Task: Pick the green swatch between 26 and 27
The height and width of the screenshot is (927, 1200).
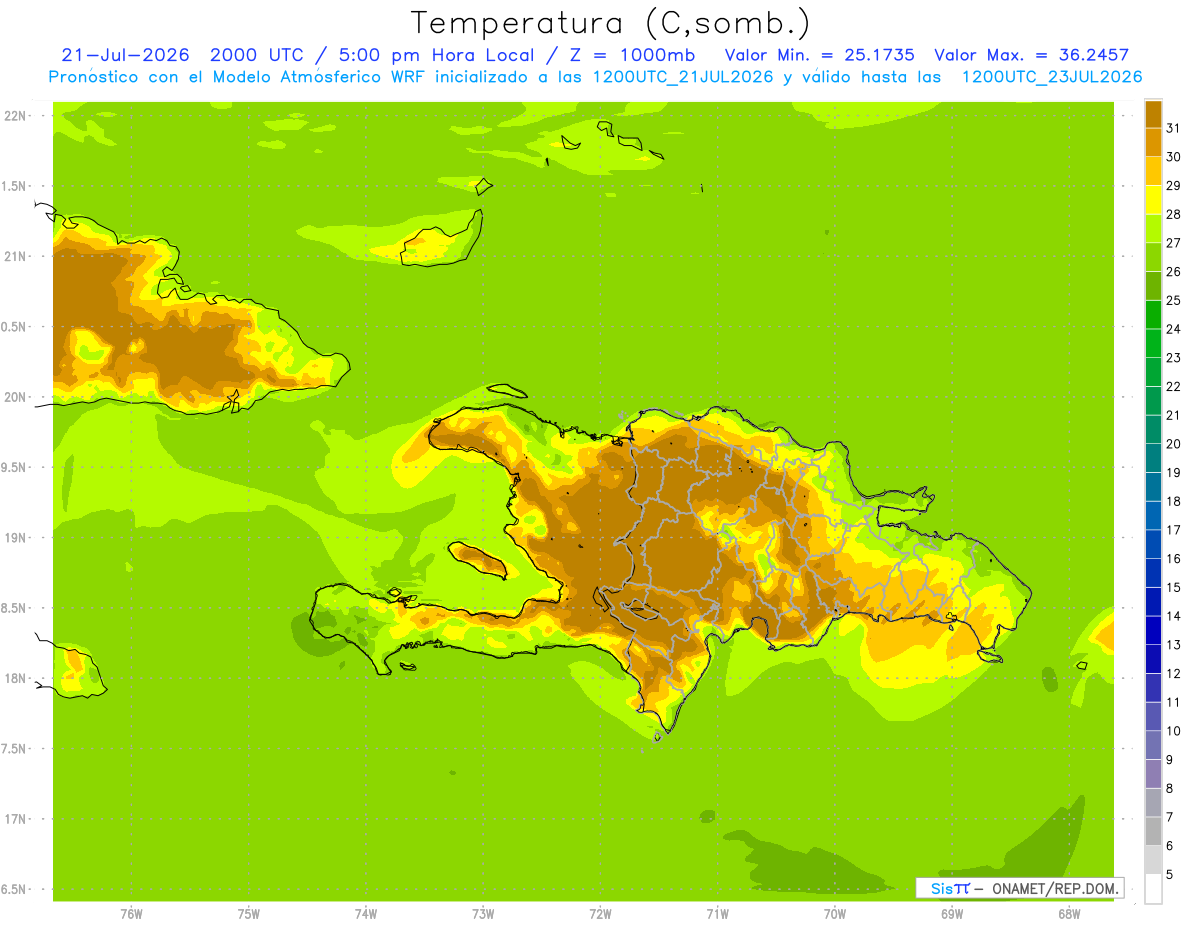Action: (1153, 257)
